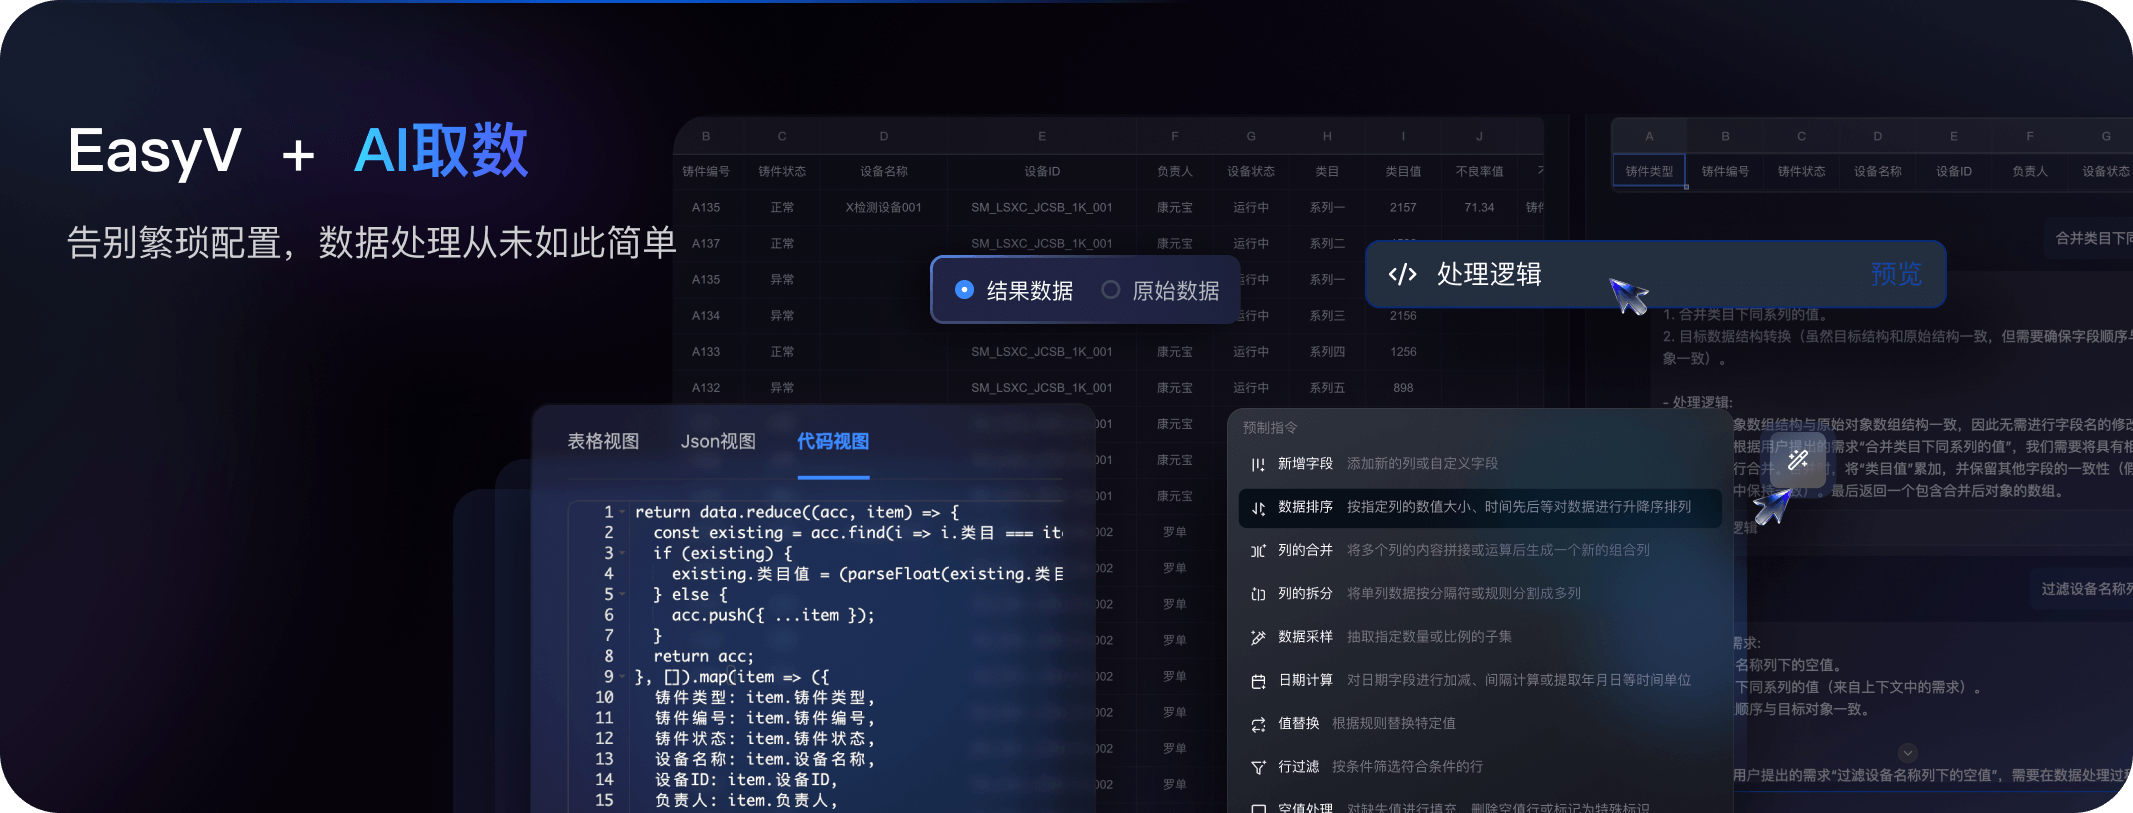2133x813 pixels.
Task: Click the 行过滤 funnel icon
Action: (x=1258, y=768)
